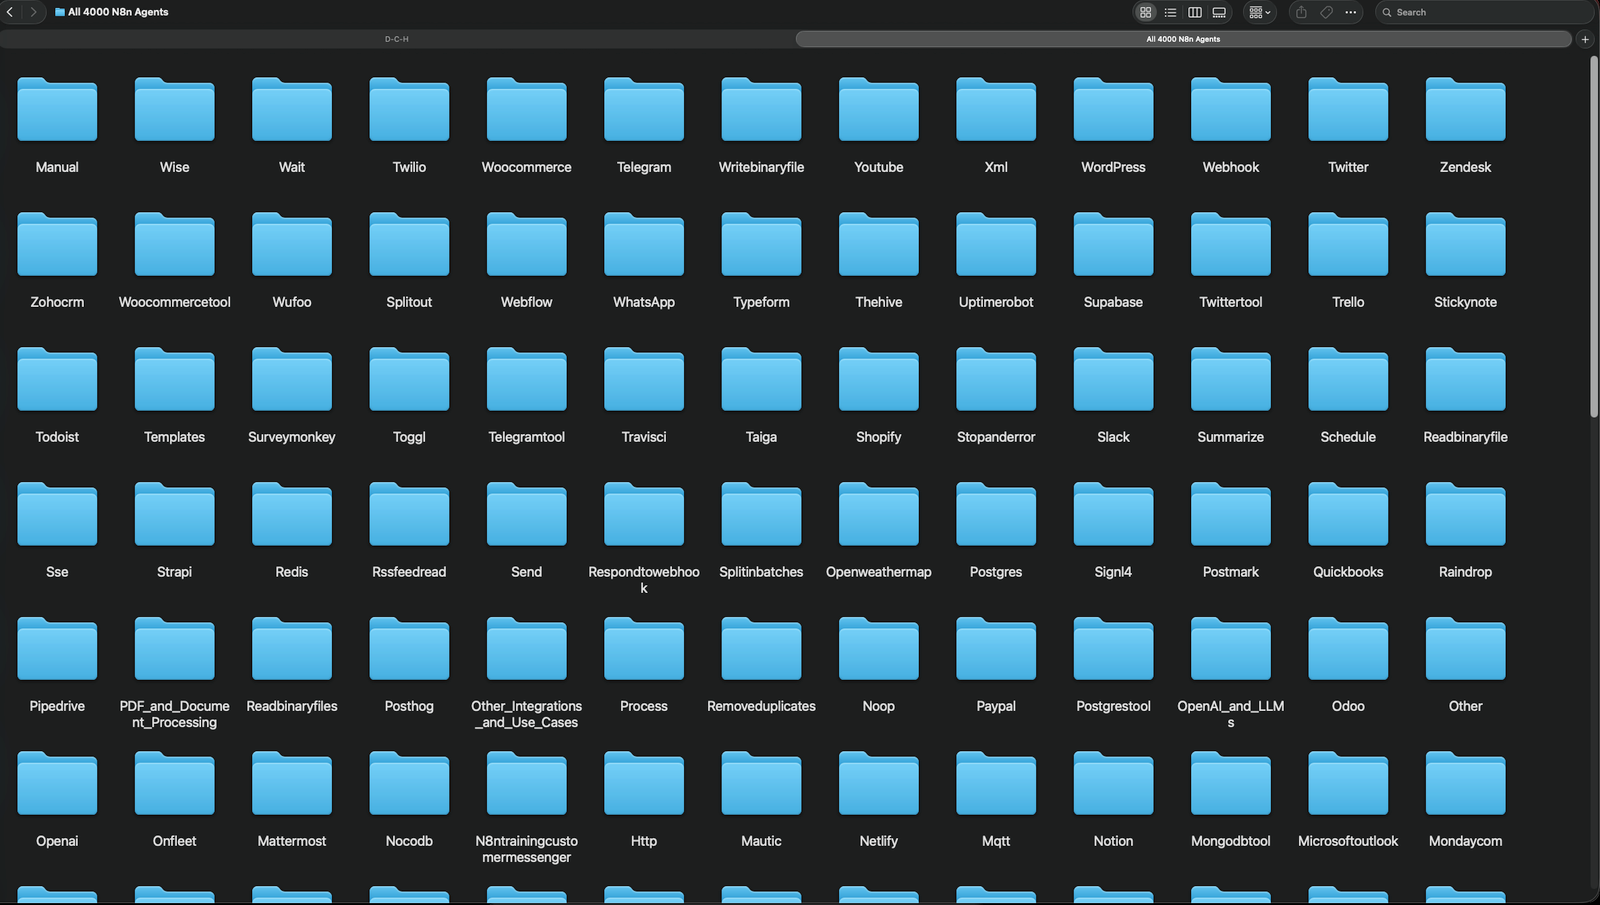Click the N8ntrainingcustomermessenger folder name
This screenshot has width=1600, height=905.
(x=527, y=849)
